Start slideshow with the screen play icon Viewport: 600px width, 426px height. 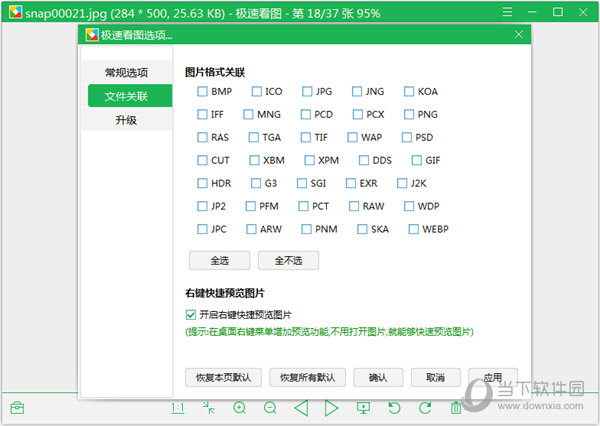point(363,408)
